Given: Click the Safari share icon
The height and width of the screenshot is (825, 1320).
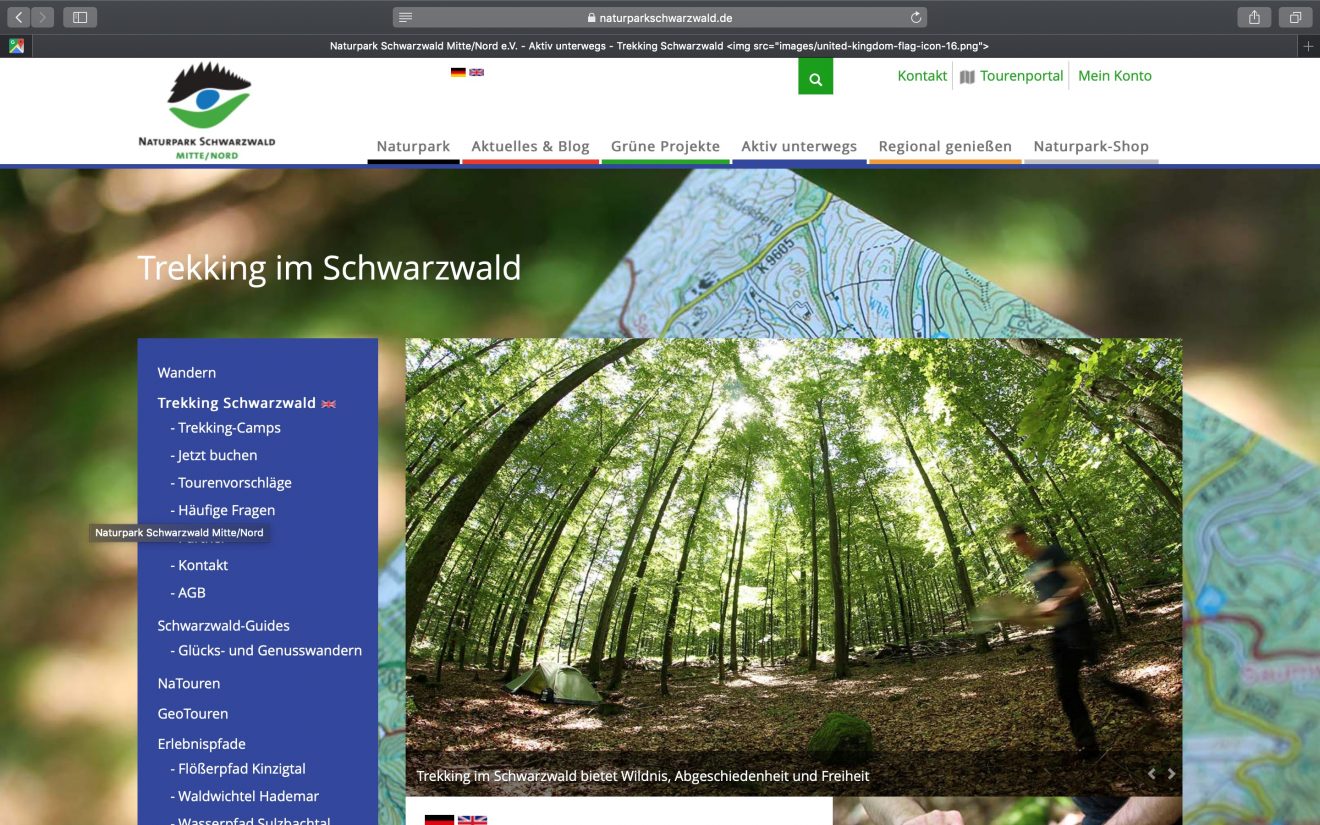Looking at the screenshot, I should pos(1254,17).
